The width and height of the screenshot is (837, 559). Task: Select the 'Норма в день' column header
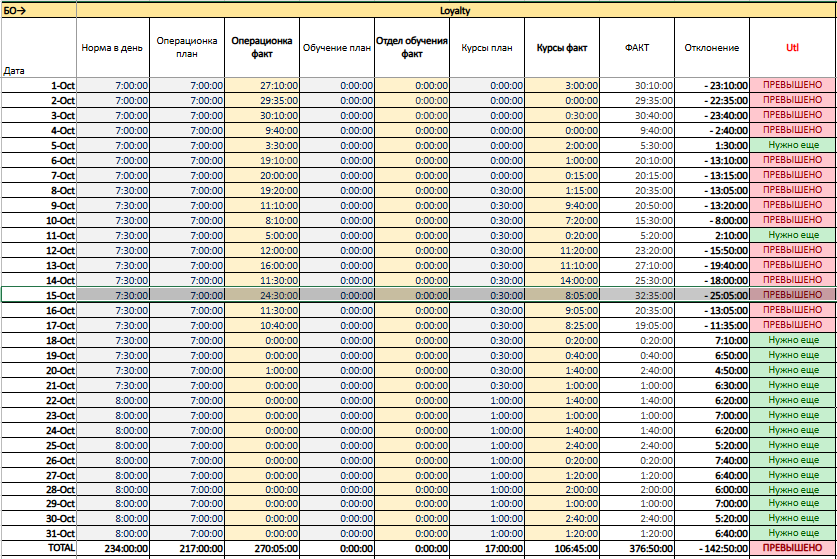pos(113,48)
